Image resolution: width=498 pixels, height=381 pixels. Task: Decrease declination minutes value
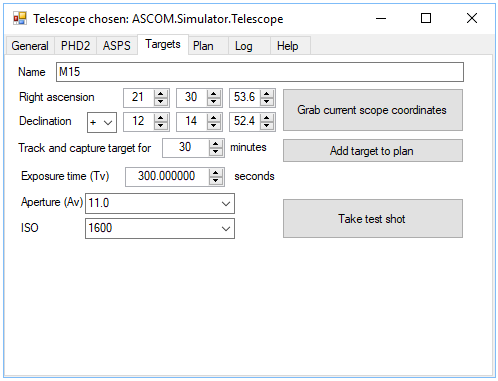tap(214, 125)
